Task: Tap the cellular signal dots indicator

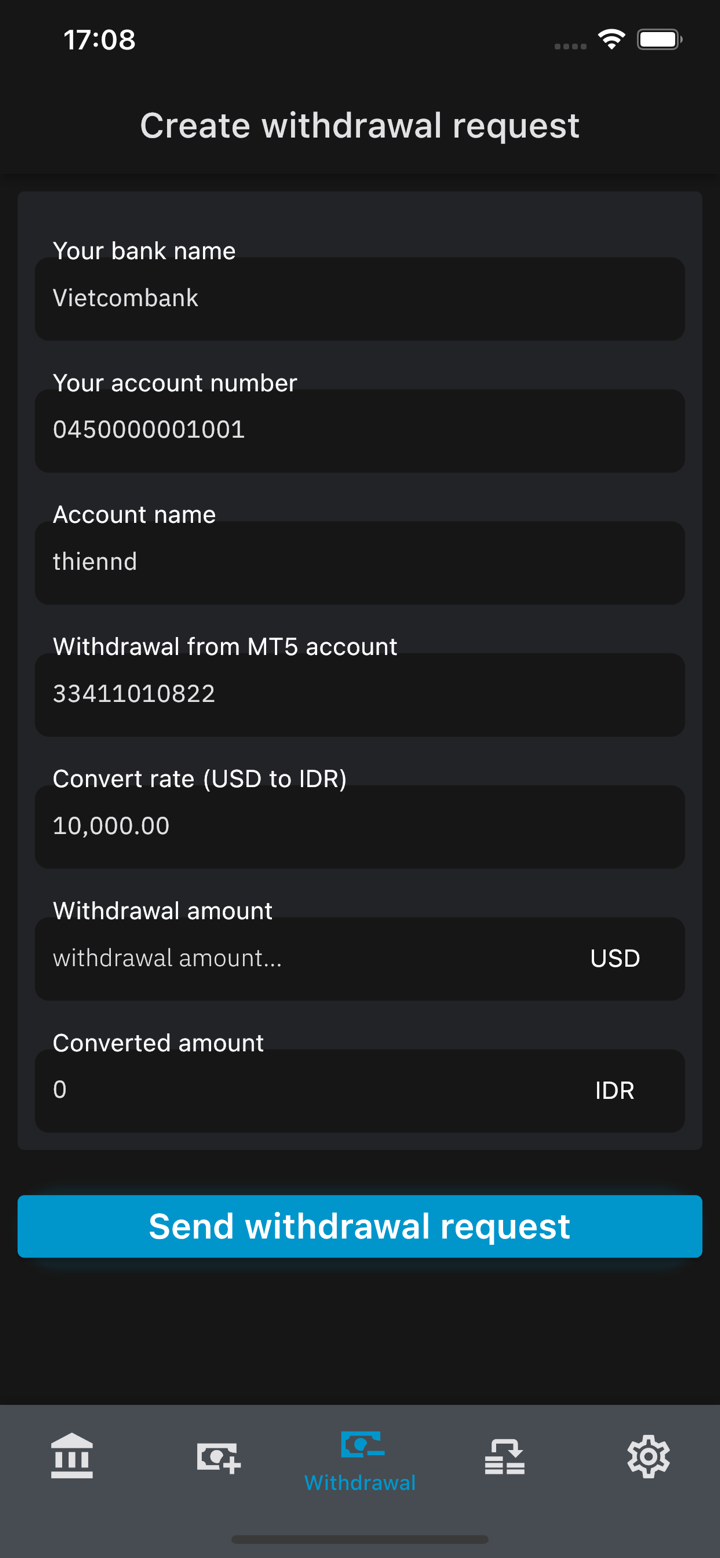Action: point(570,46)
